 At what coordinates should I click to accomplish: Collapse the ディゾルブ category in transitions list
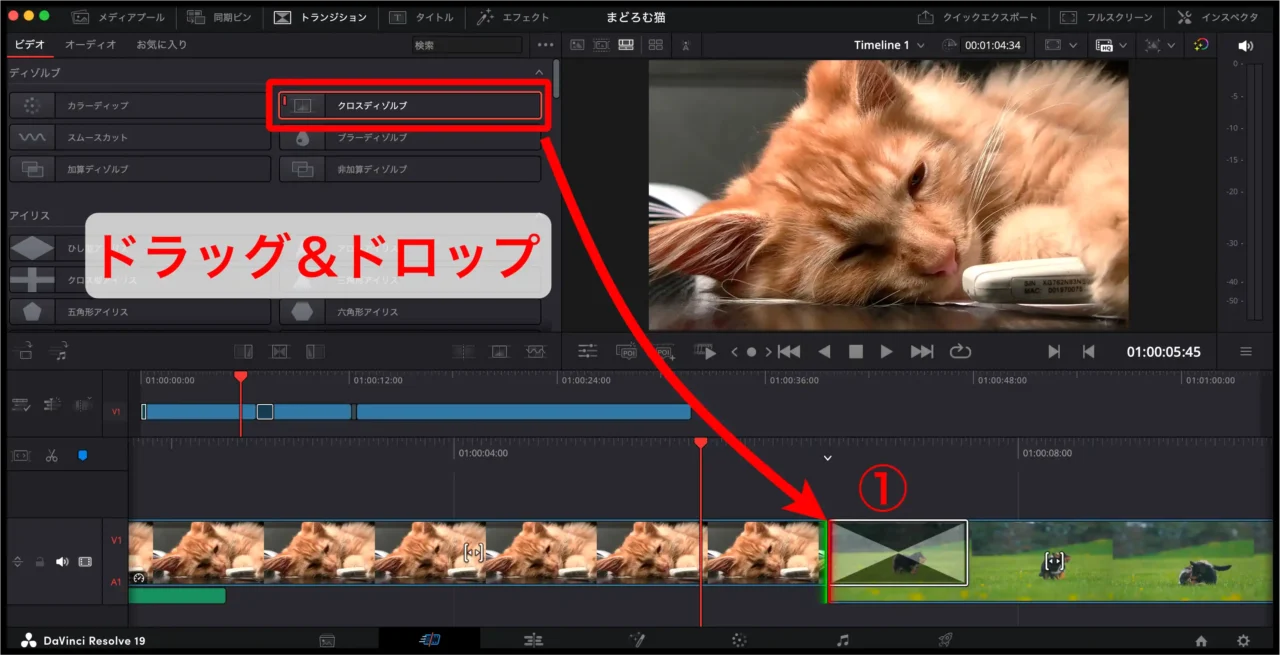click(539, 71)
